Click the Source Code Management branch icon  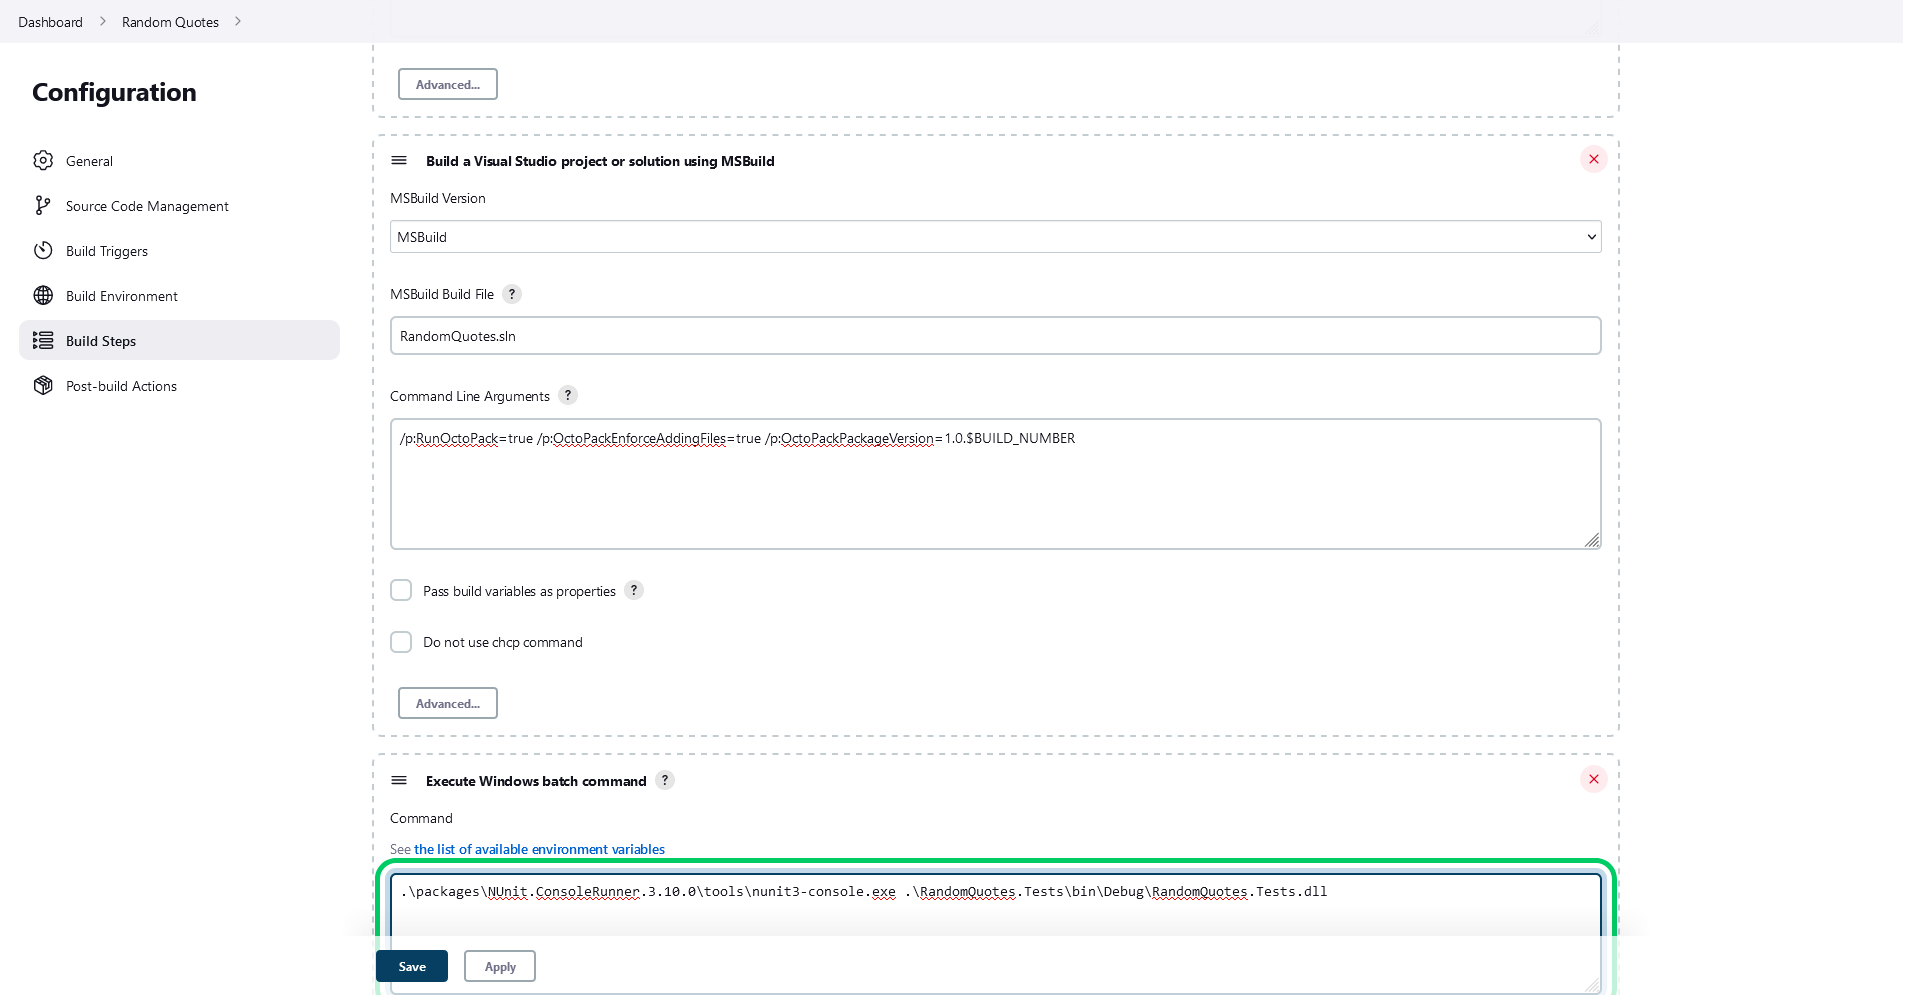(43, 205)
